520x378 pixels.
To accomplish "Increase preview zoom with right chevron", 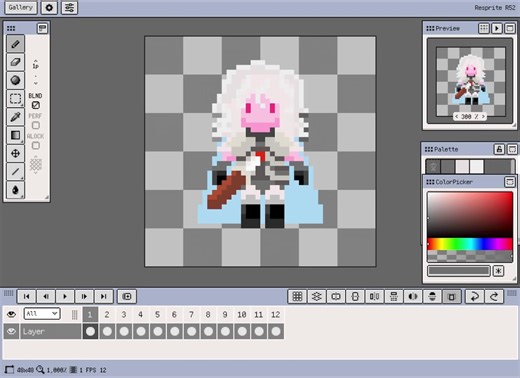I will (x=483, y=116).
